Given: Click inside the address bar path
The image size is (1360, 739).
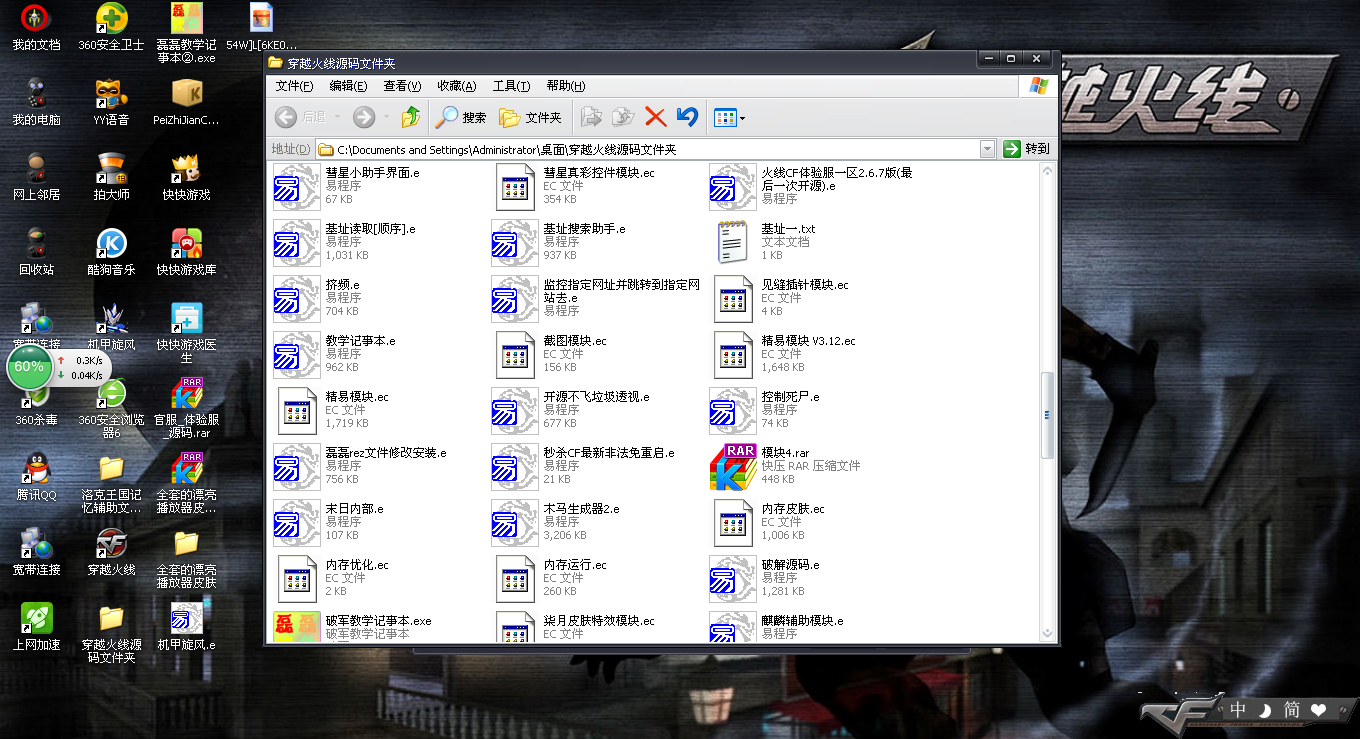Looking at the screenshot, I should tap(647, 149).
